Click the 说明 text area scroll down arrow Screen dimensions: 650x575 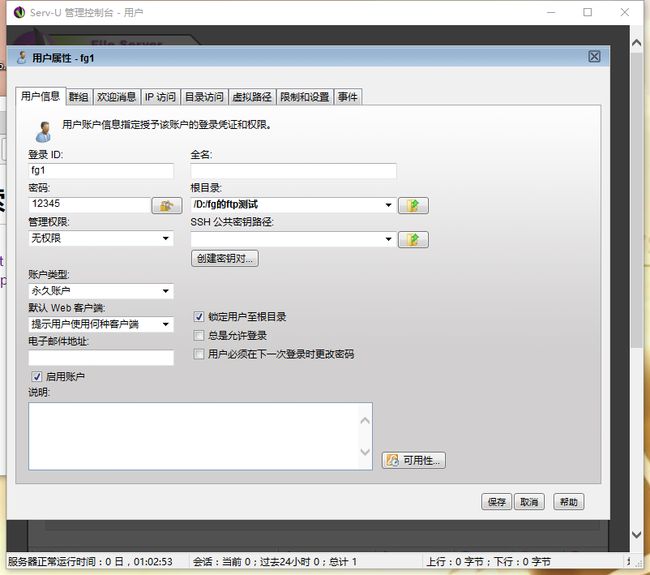pos(365,451)
